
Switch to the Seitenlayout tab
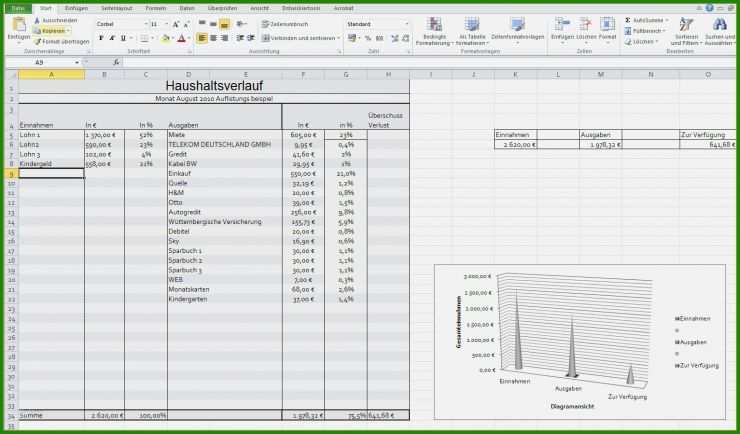tap(117, 8)
